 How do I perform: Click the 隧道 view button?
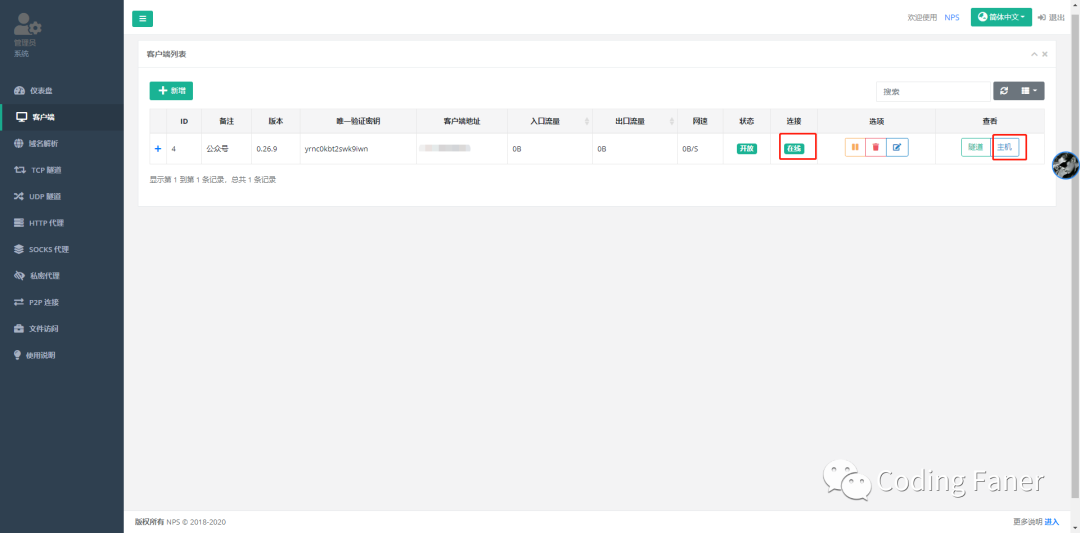975,147
